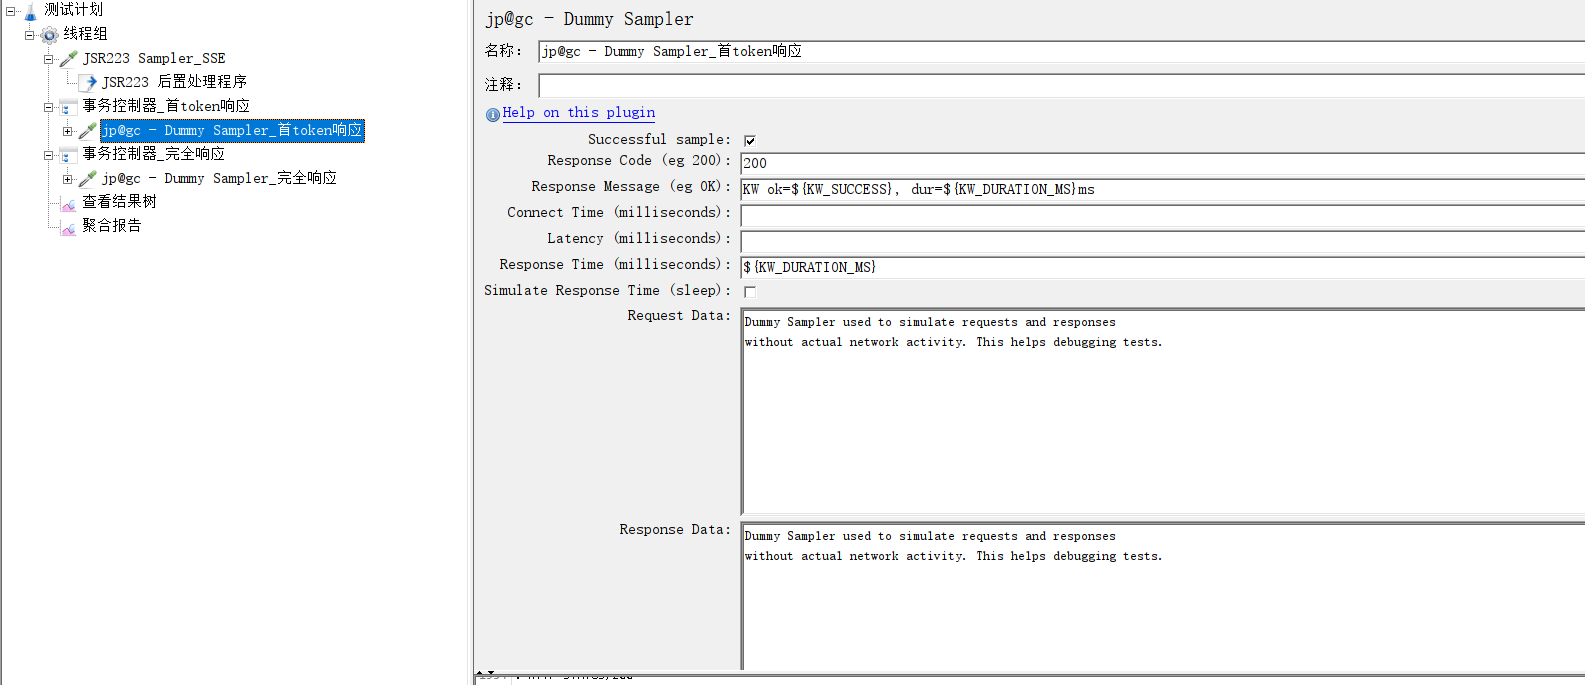Click the 名称 name input field
This screenshot has width=1585, height=685.
[1061, 52]
